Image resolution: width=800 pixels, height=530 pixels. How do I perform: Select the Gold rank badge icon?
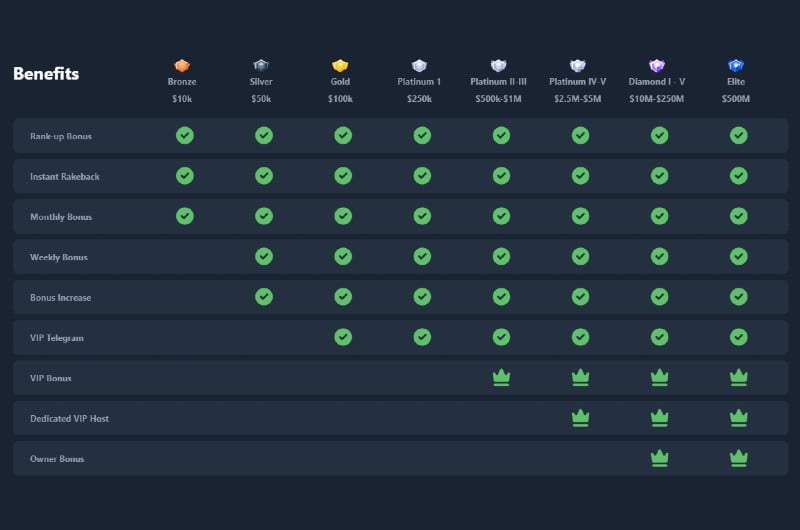point(340,65)
